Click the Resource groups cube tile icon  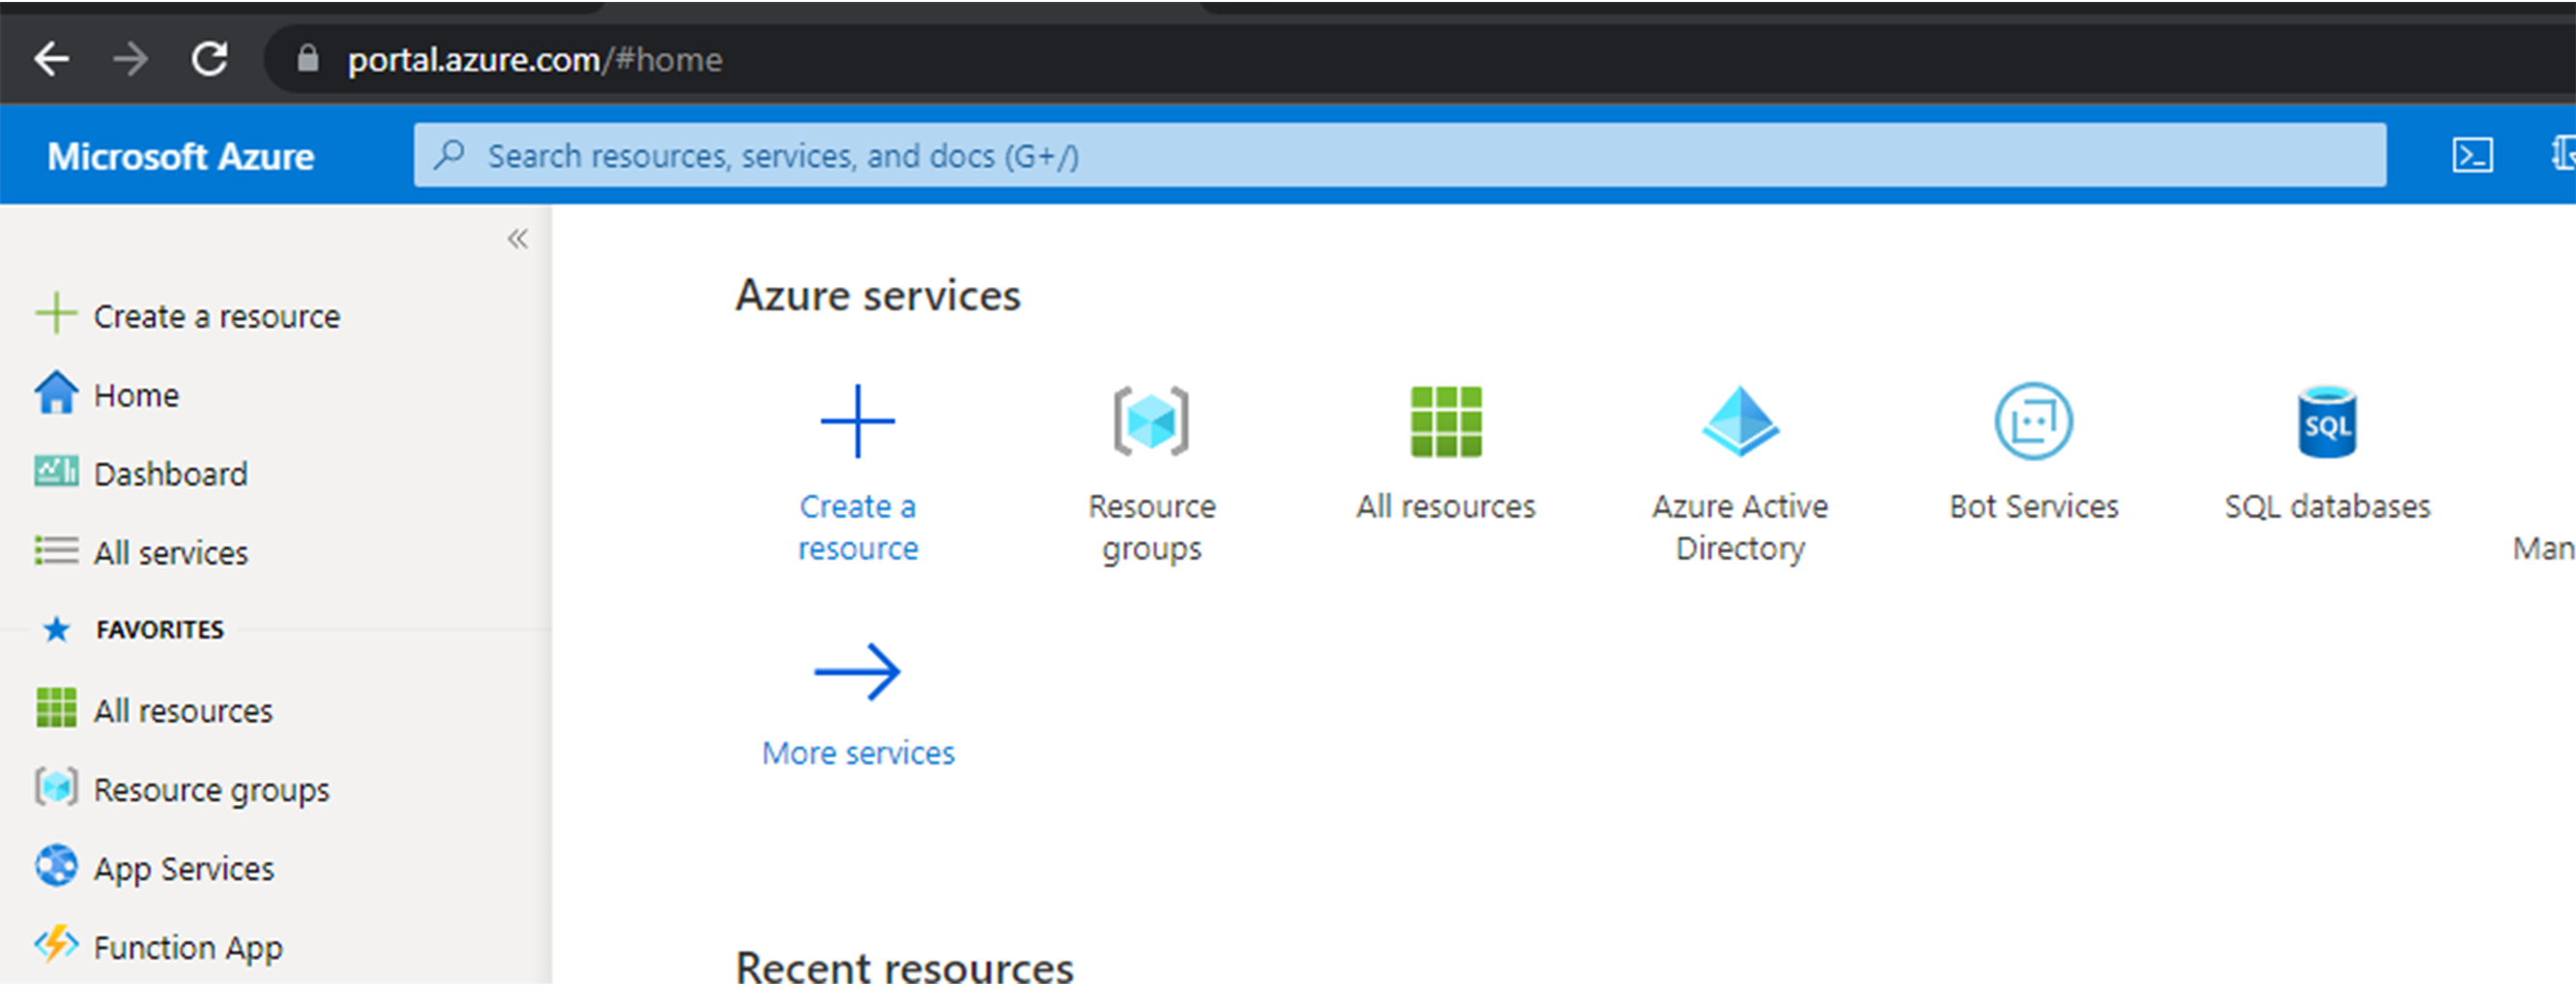(x=1151, y=421)
